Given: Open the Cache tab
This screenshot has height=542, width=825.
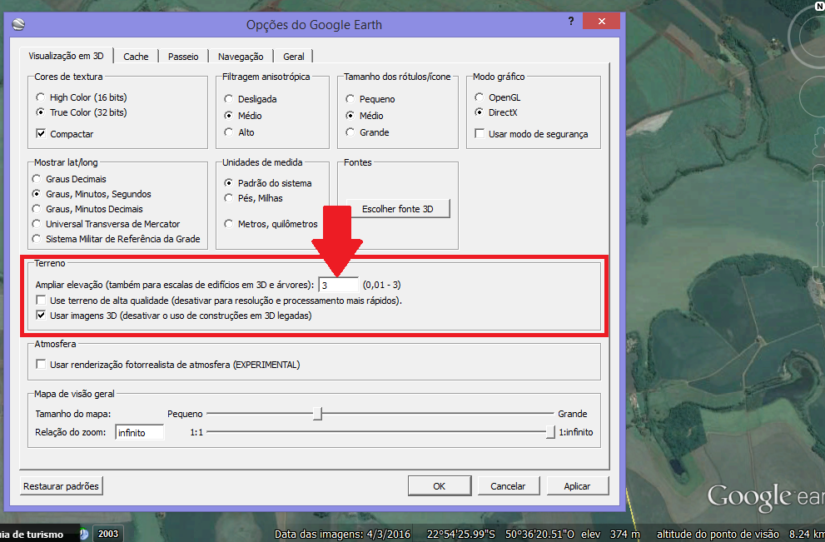Looking at the screenshot, I should click(x=136, y=56).
